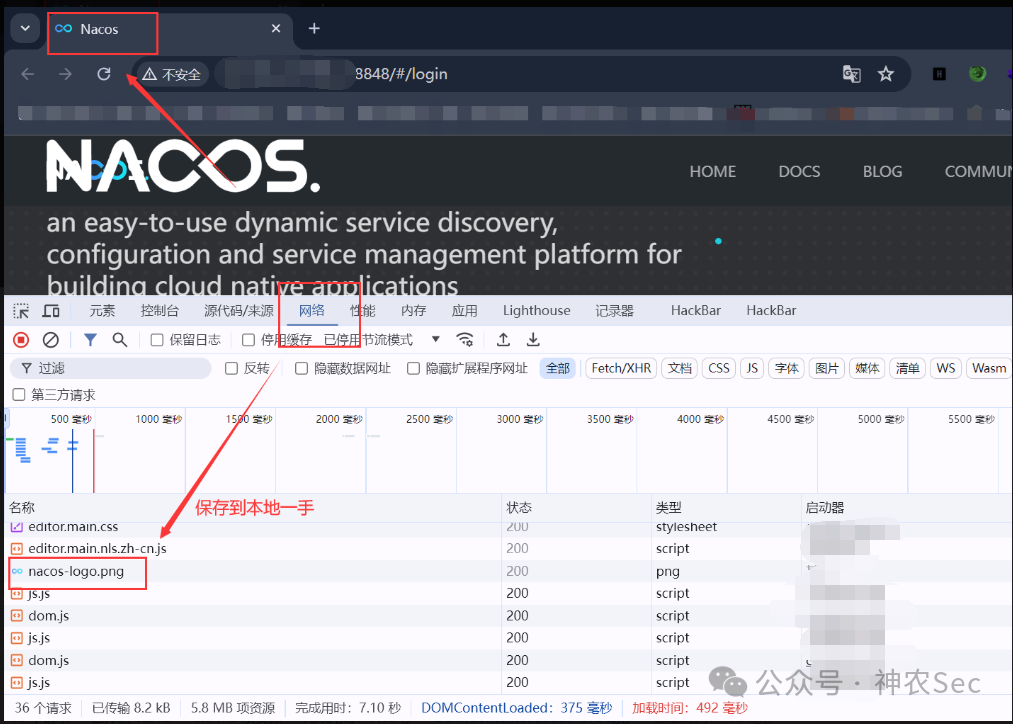Viewport: 1013px width, 724px height.
Task: Filter requests by 文档 type
Action: tap(679, 368)
